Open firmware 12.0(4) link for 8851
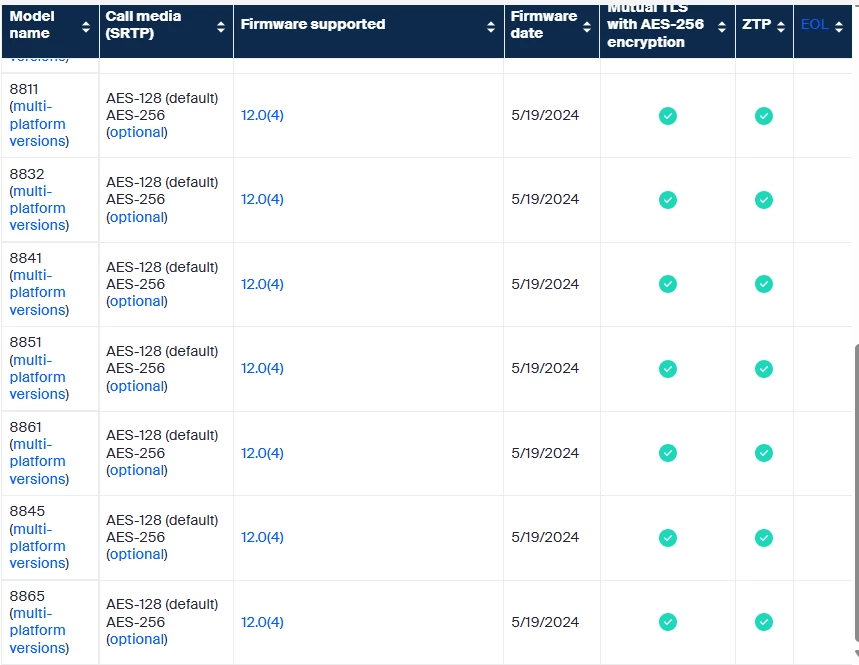Image resolution: width=859 pixels, height=665 pixels. [x=262, y=368]
